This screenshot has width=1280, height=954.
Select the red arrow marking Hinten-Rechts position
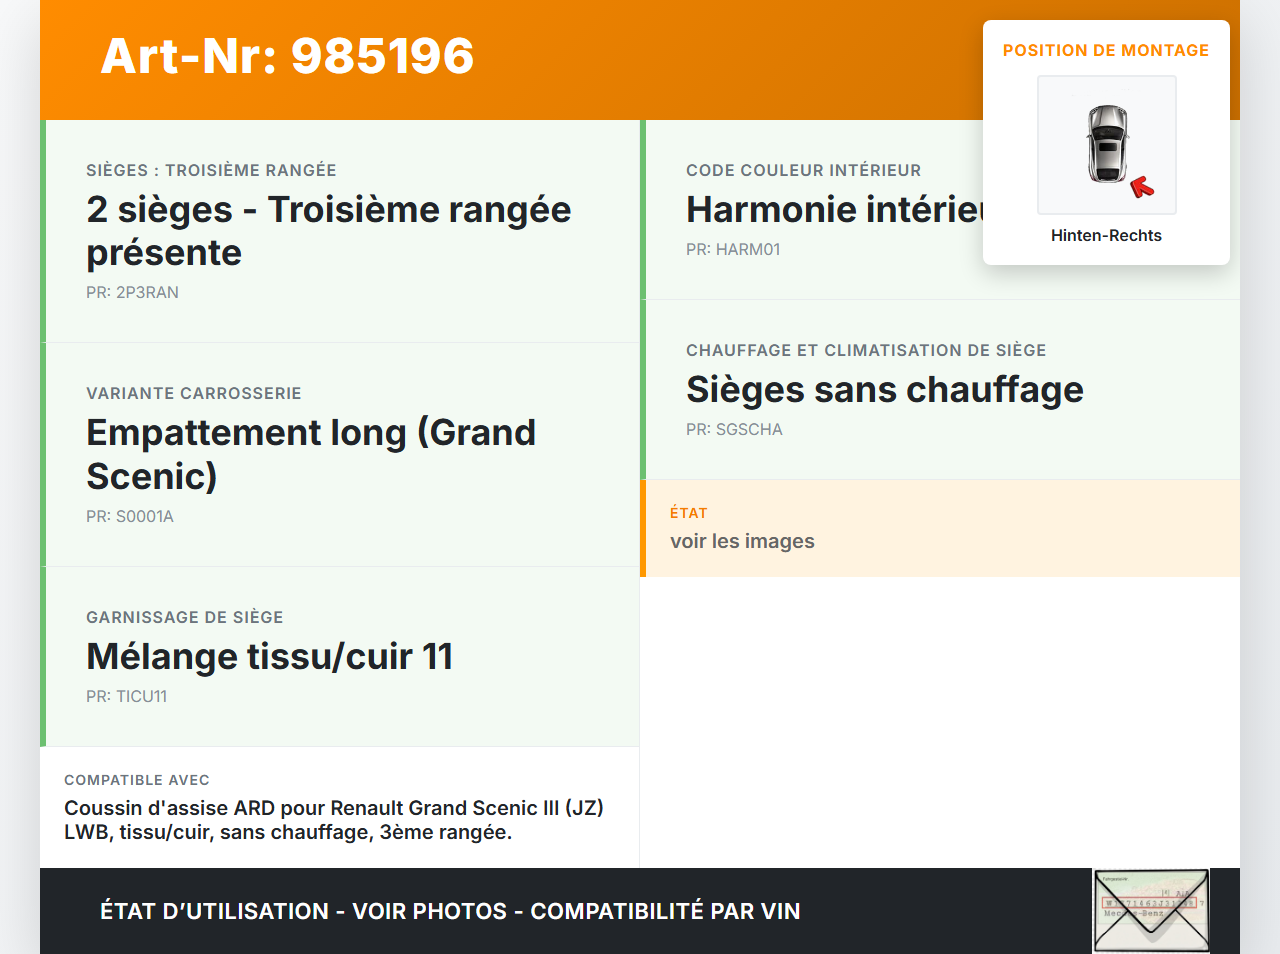click(x=1140, y=185)
